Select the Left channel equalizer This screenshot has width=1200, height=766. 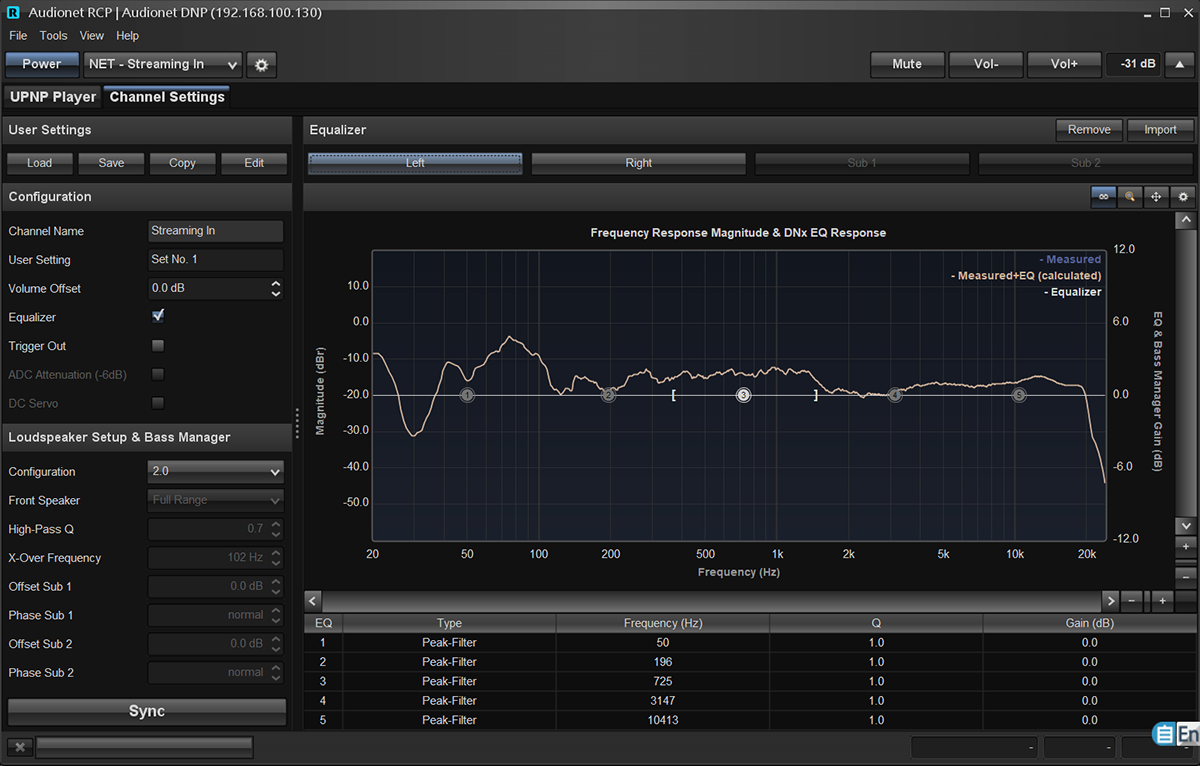click(x=415, y=163)
